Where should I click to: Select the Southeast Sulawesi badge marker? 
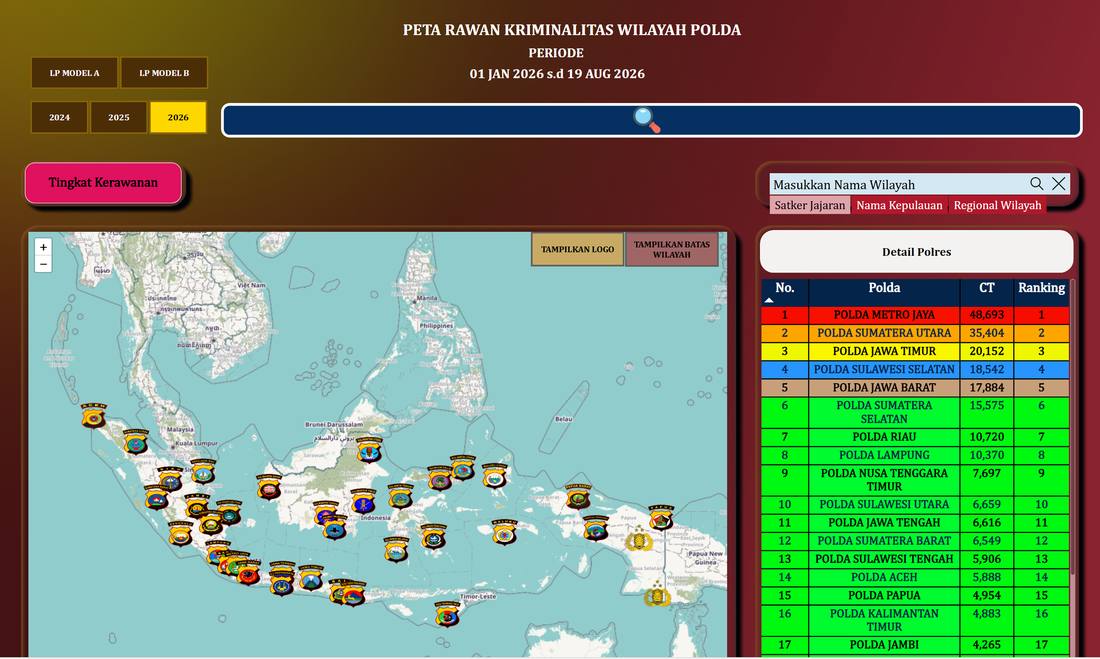(434, 537)
